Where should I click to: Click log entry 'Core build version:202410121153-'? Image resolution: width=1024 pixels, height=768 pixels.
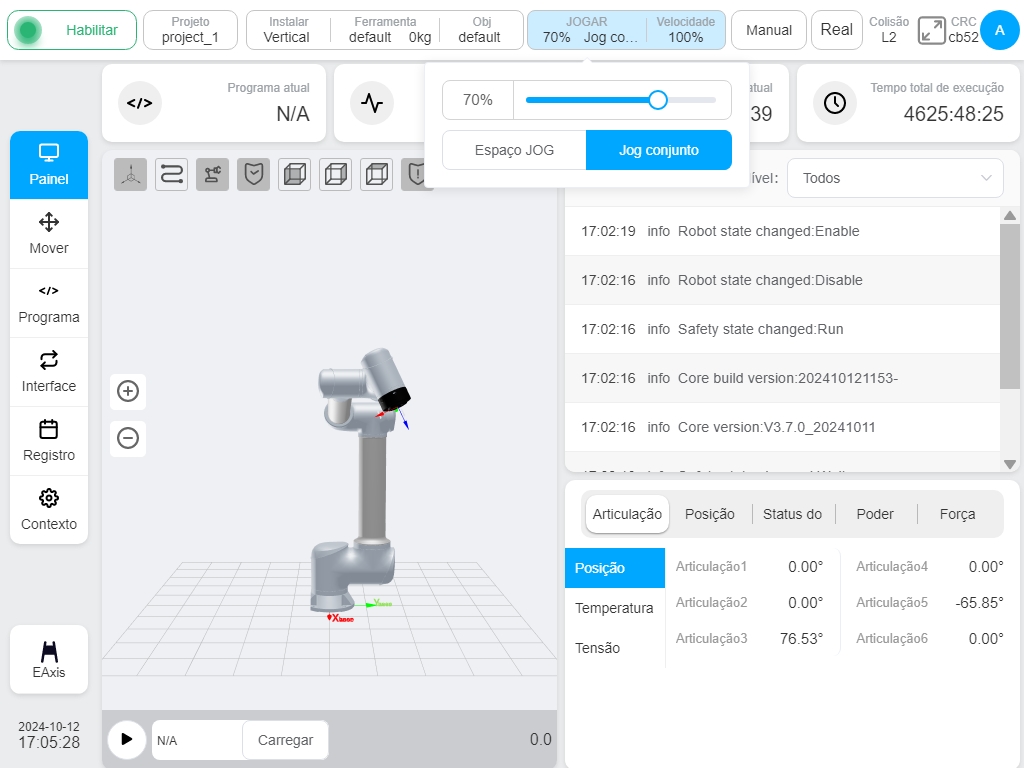[x=782, y=378]
